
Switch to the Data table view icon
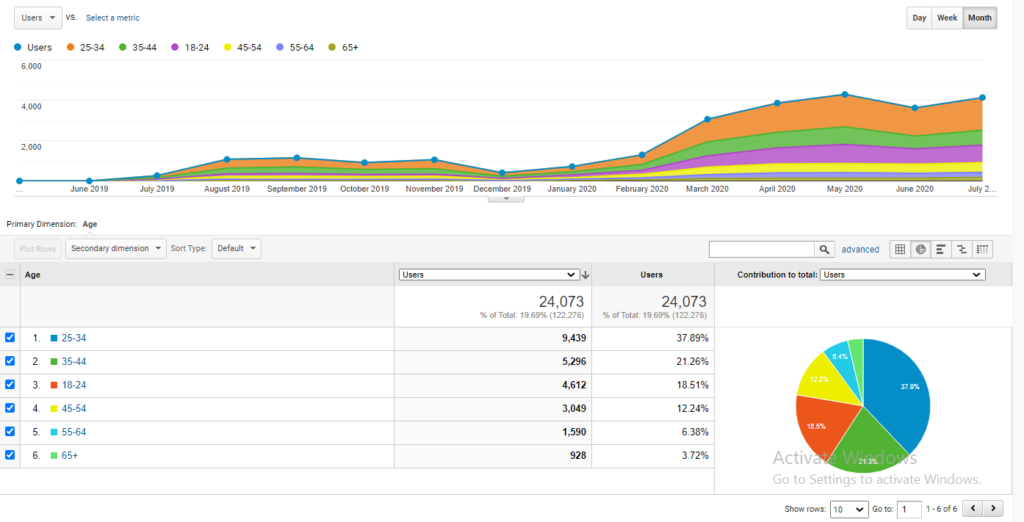click(x=900, y=249)
